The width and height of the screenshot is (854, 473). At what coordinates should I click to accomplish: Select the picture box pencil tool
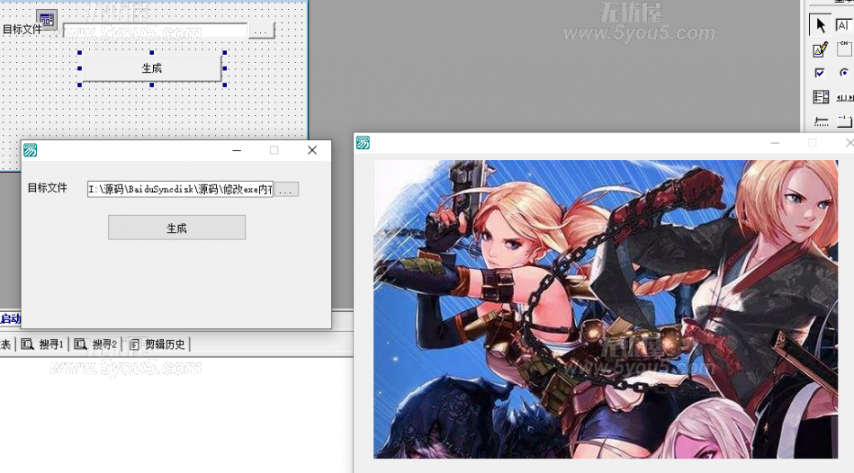[x=820, y=50]
